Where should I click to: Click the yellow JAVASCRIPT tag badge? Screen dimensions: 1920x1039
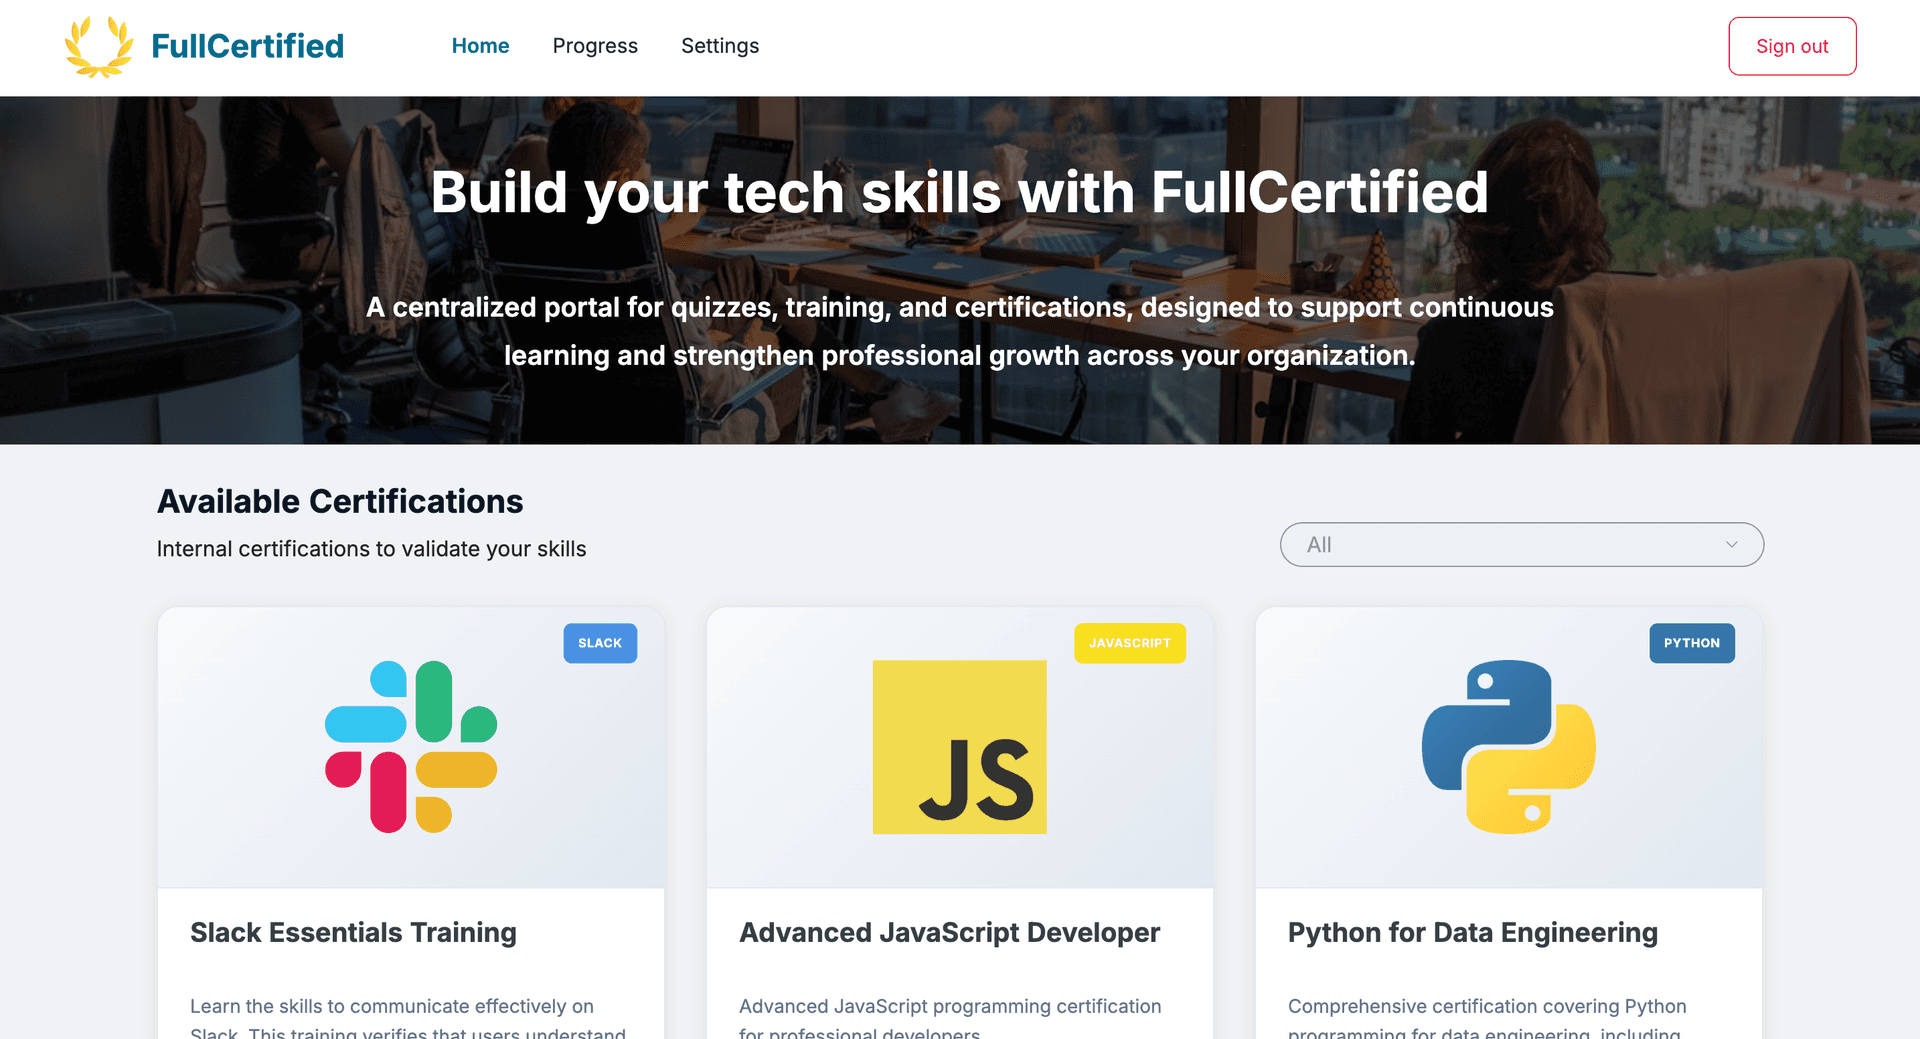1129,643
